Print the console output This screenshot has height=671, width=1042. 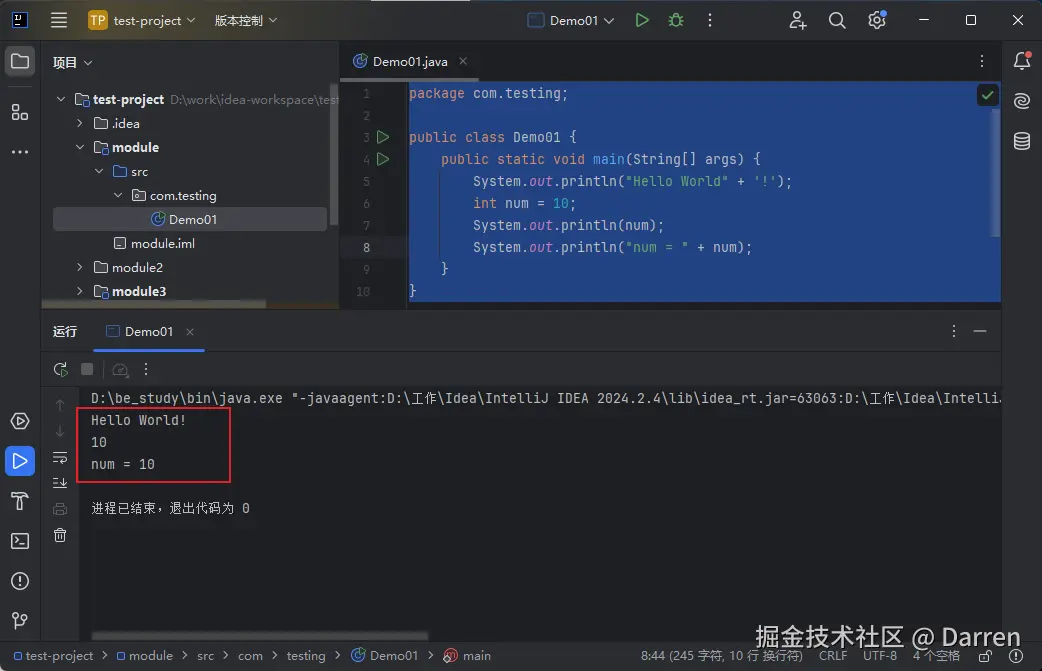pos(60,509)
